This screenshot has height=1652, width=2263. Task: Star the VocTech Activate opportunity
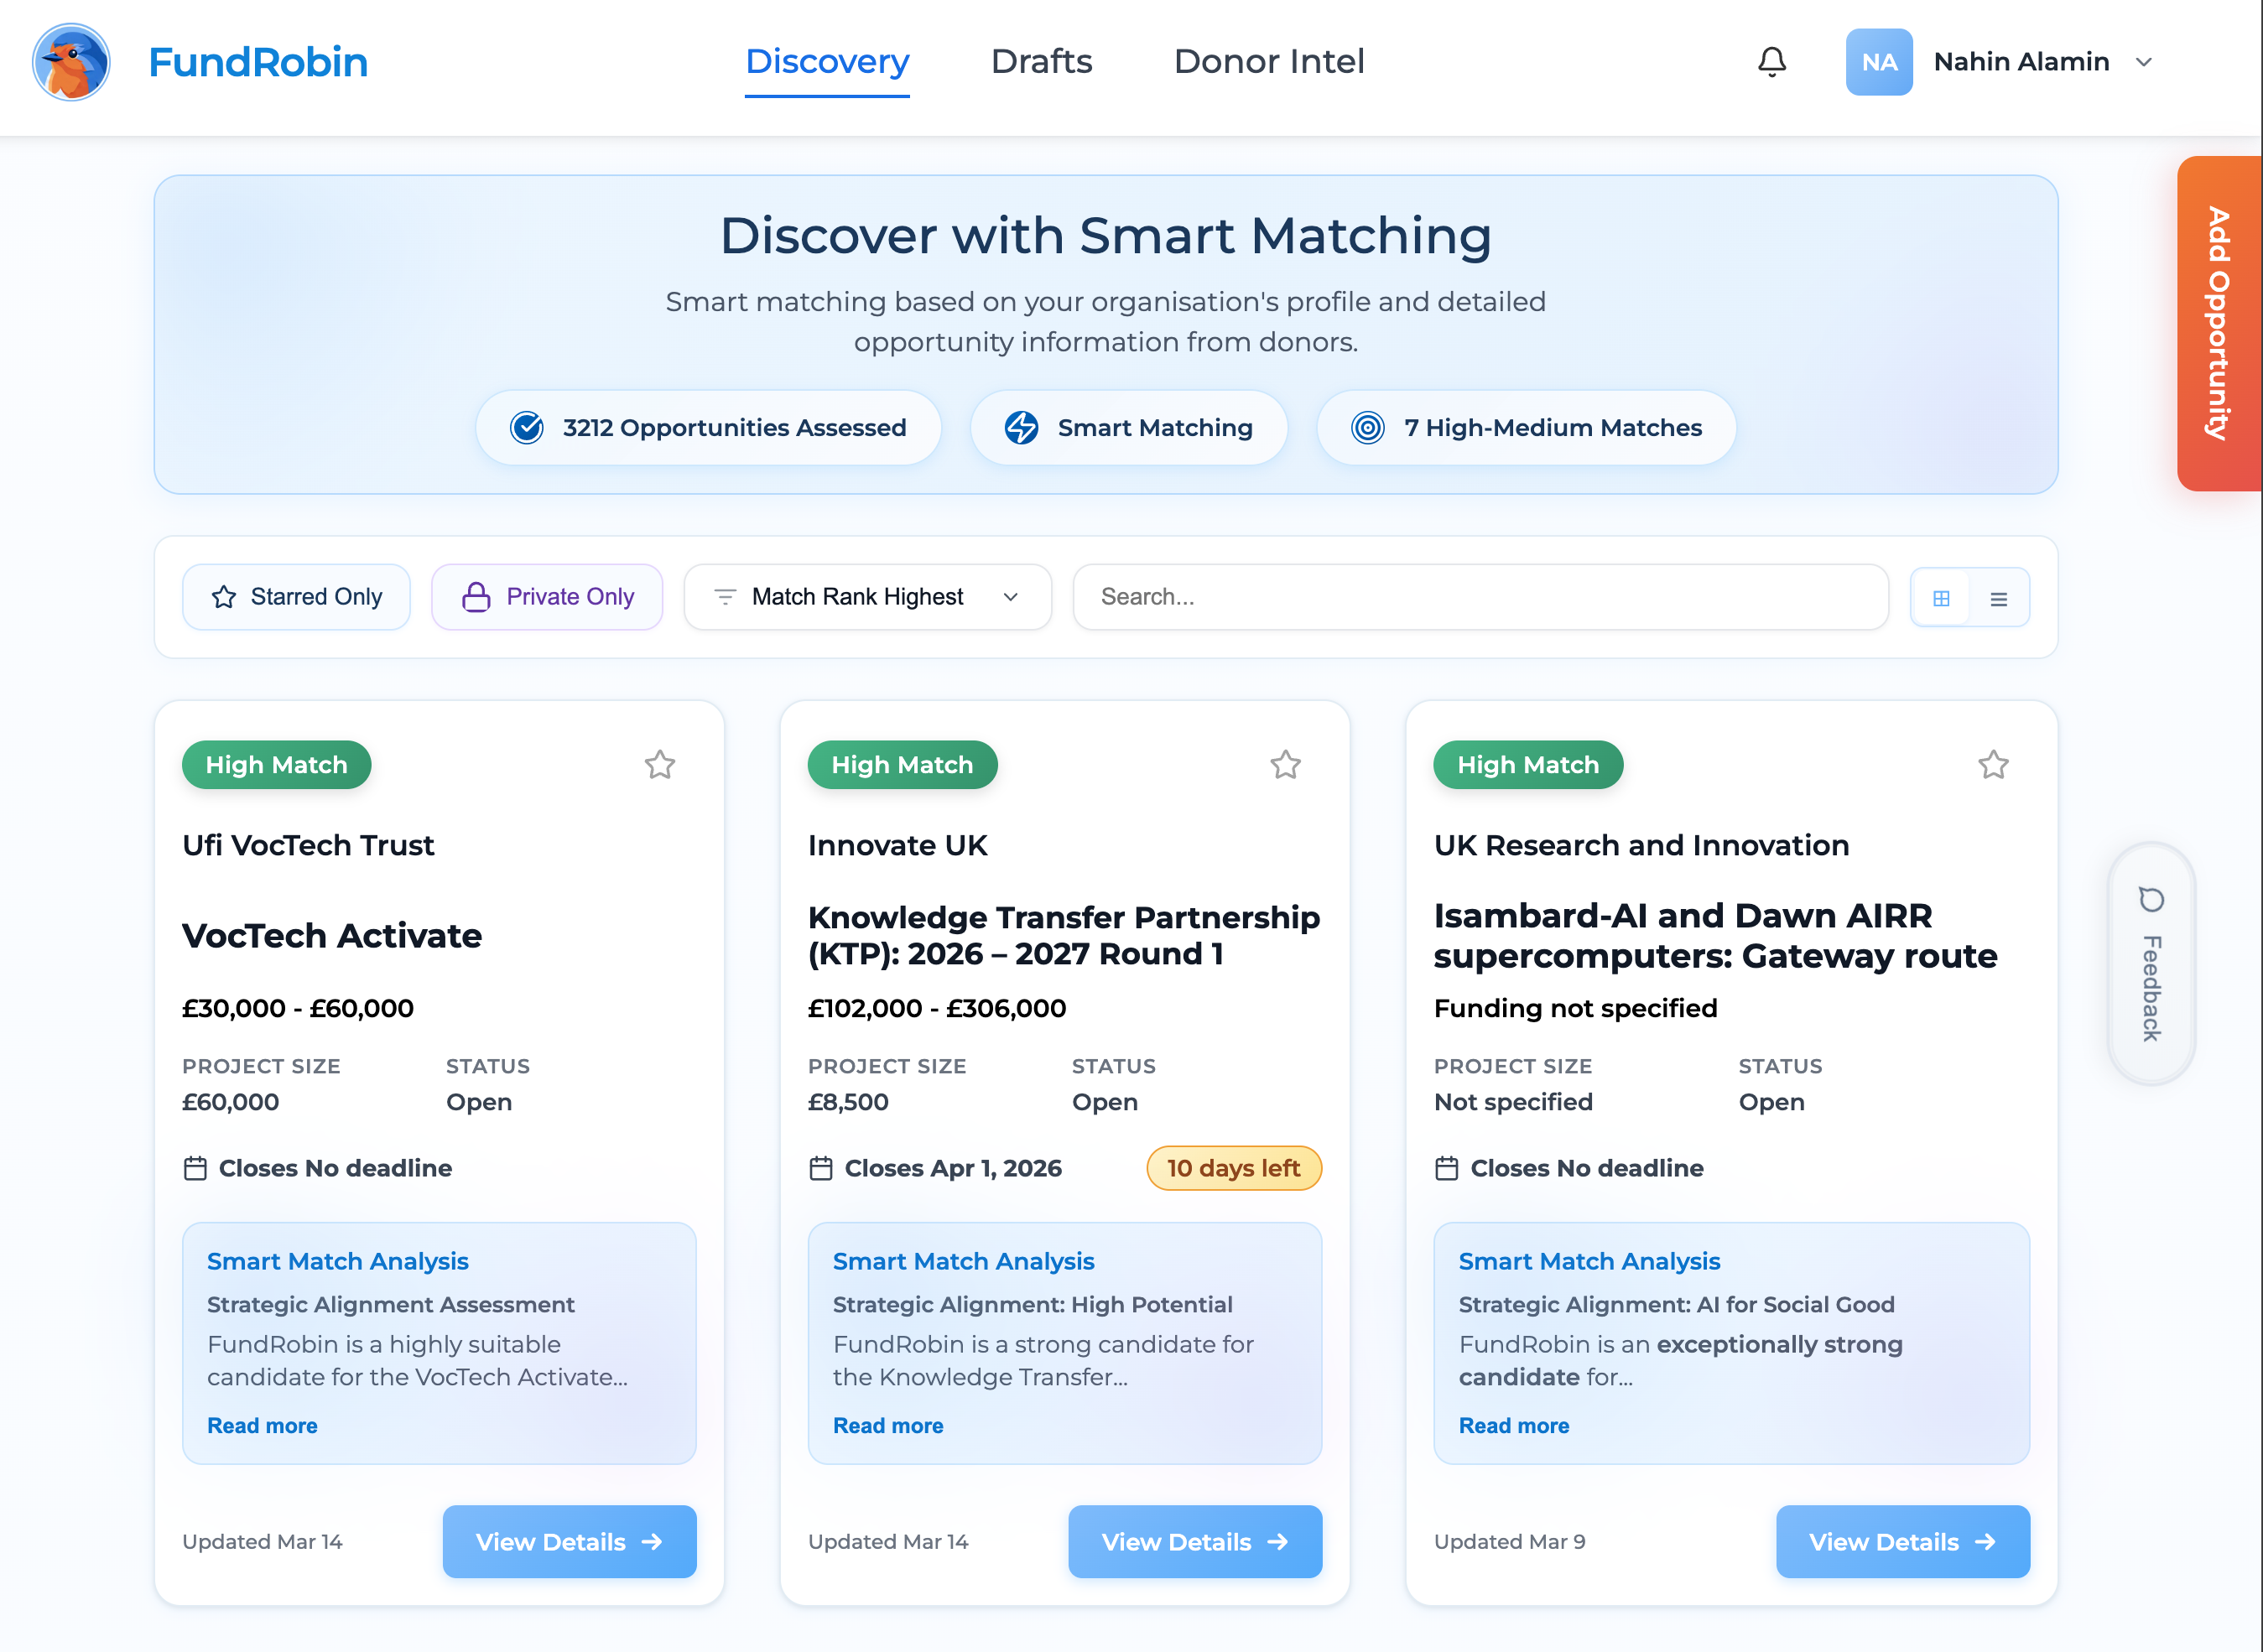659,765
